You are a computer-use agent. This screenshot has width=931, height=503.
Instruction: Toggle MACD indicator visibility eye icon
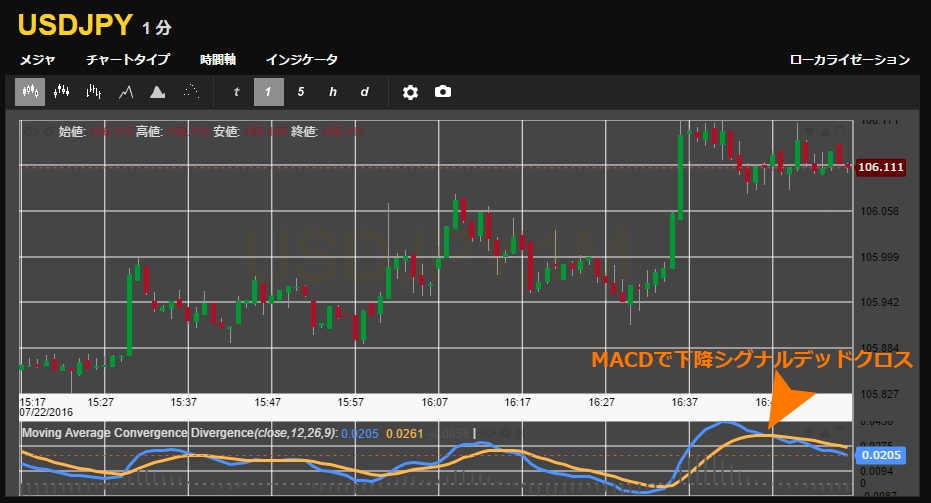coord(489,434)
